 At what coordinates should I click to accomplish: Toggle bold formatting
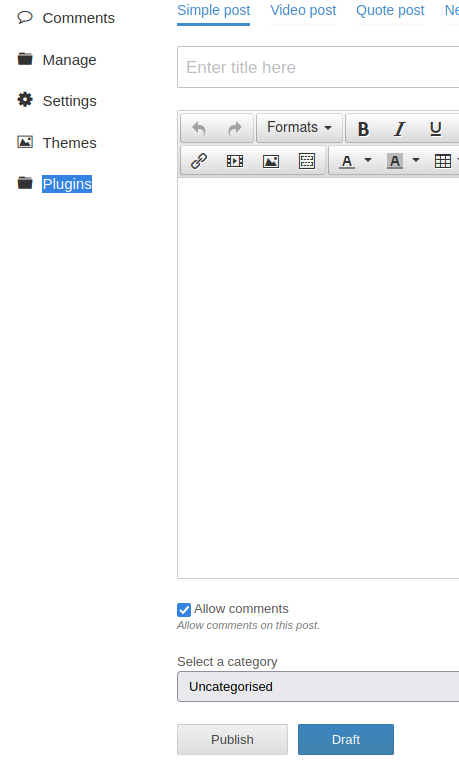[x=363, y=128]
